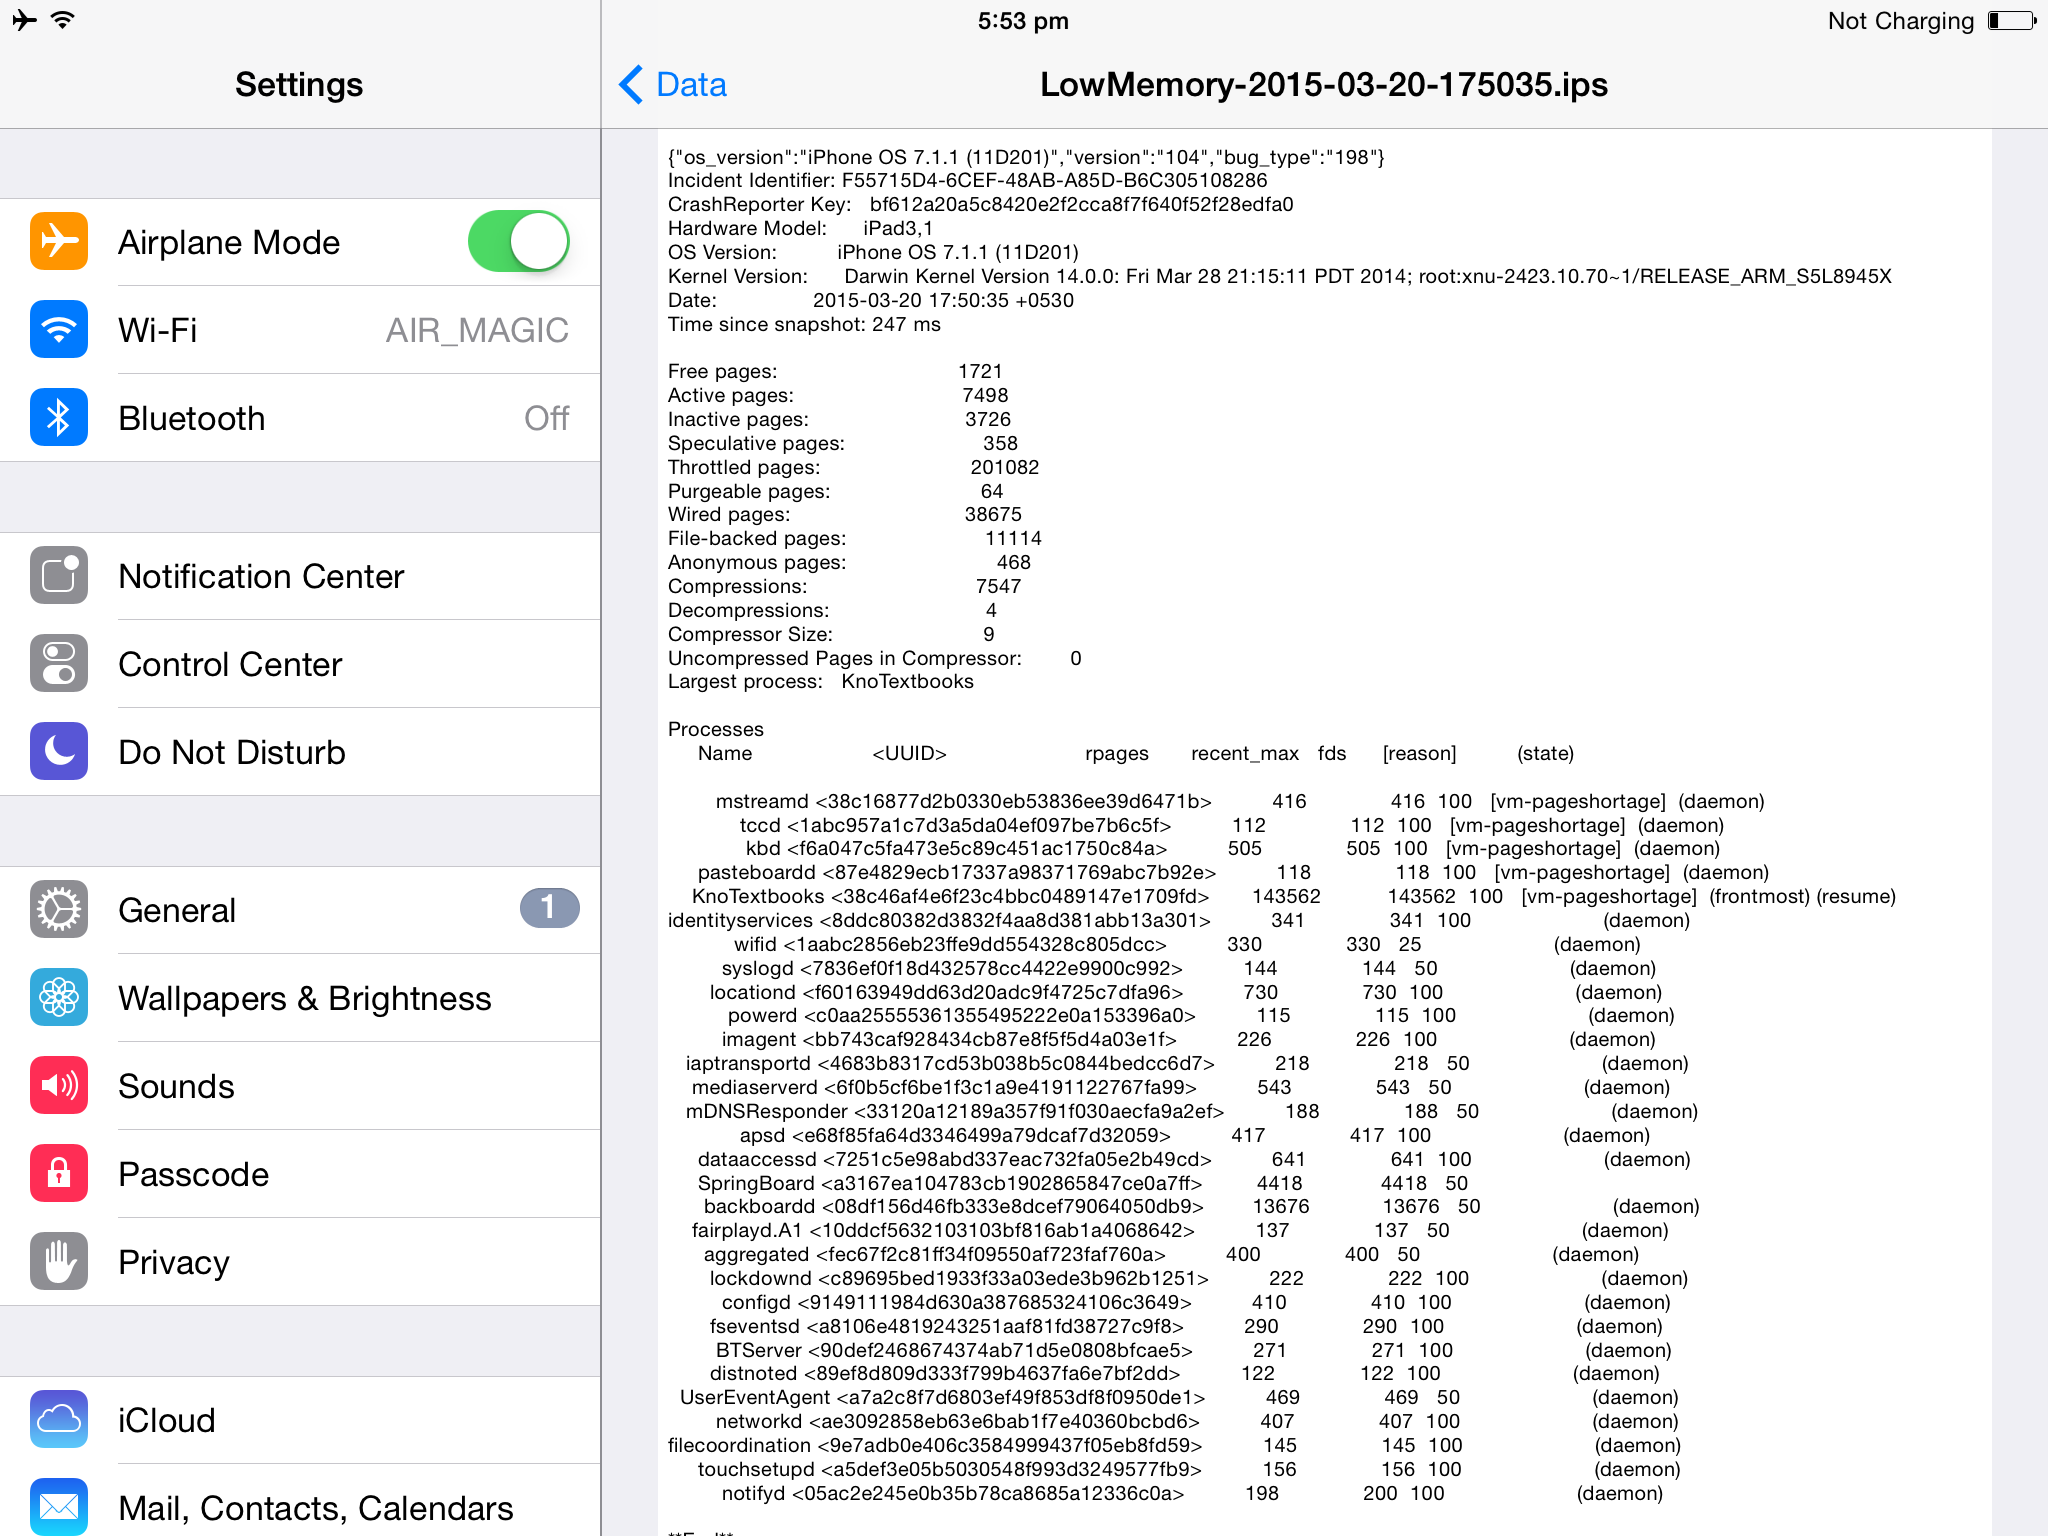Tap the LowMemory-2015-03-20-175035.ips title
2048x1536 pixels.
point(1324,85)
